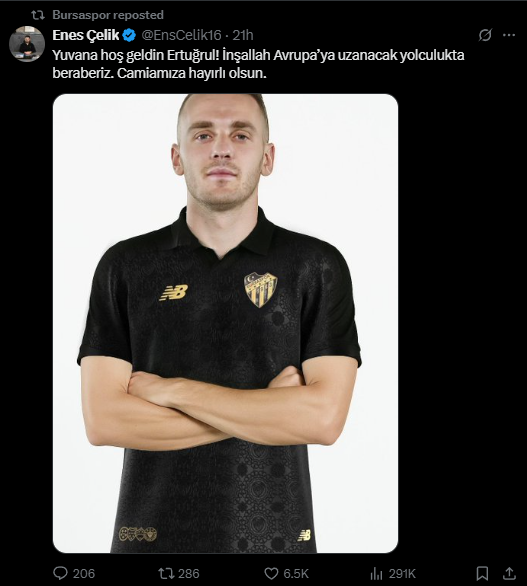
Task: Click the Grok explain icon
Action: 485,35
